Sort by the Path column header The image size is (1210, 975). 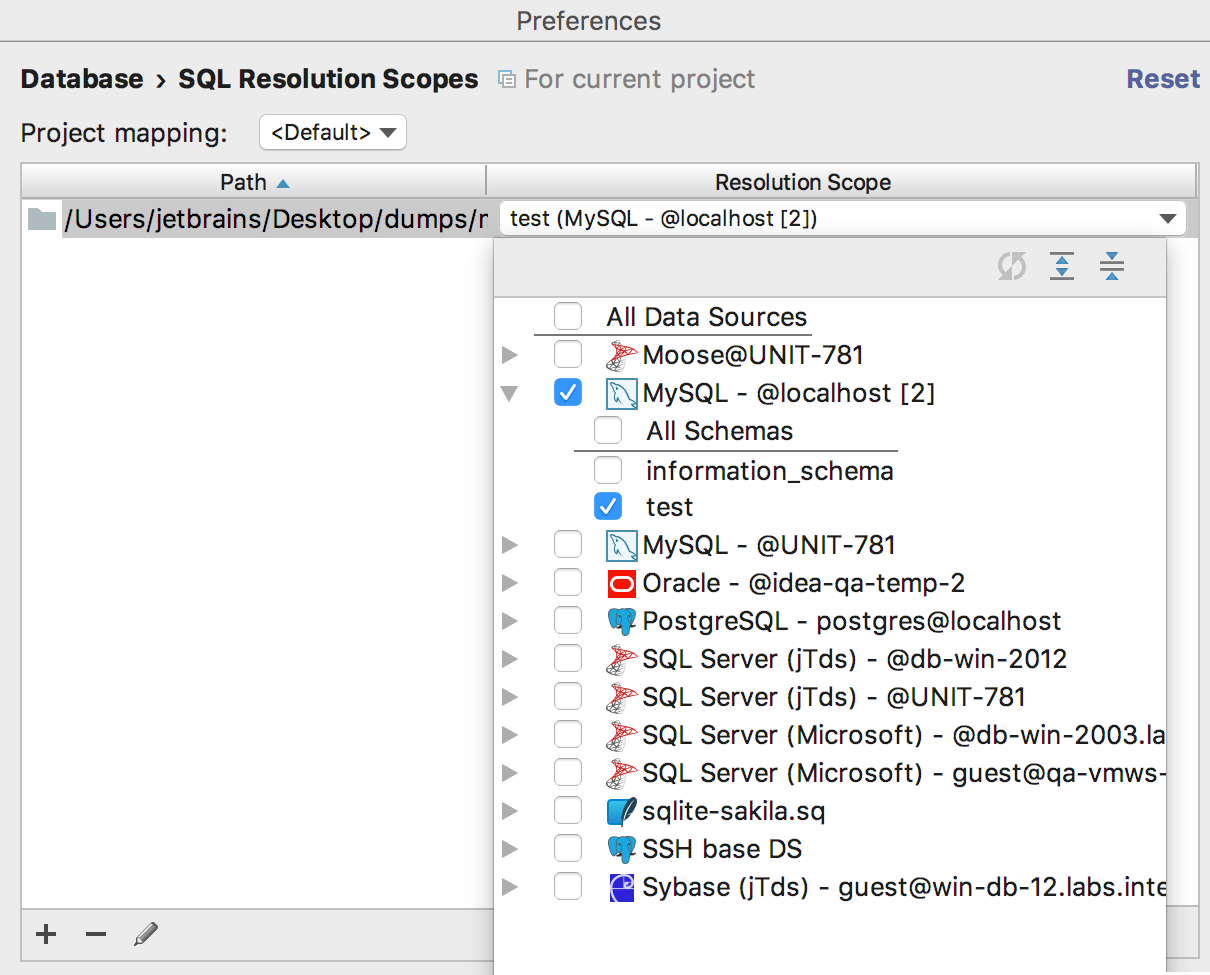(254, 182)
